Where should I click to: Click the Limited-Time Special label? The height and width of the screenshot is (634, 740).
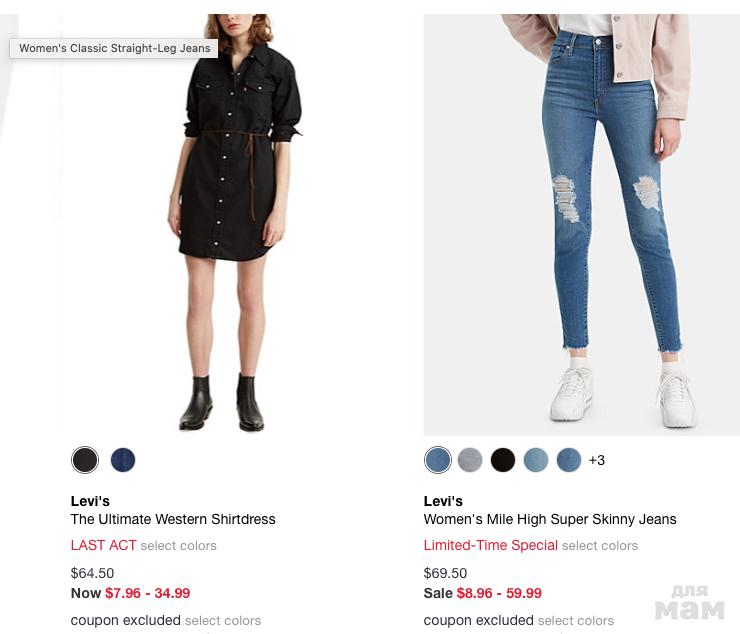490,546
